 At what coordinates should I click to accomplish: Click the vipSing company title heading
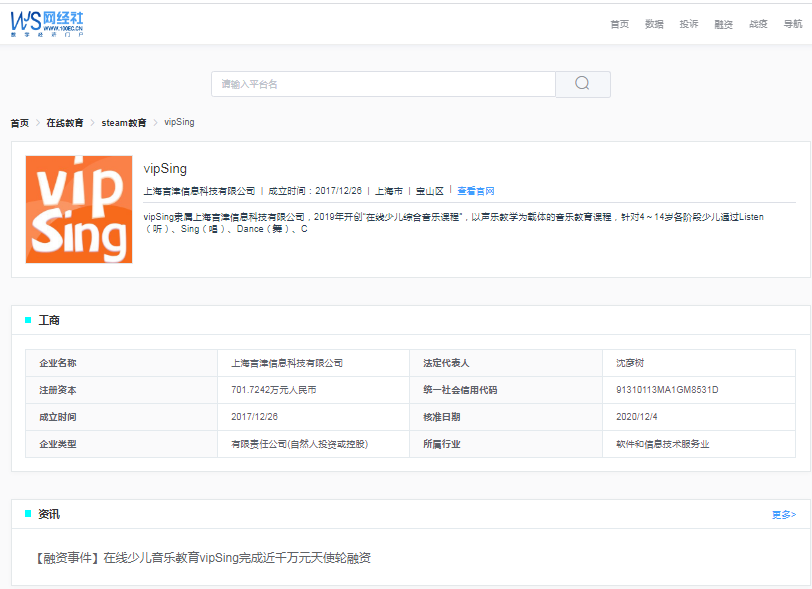[165, 168]
